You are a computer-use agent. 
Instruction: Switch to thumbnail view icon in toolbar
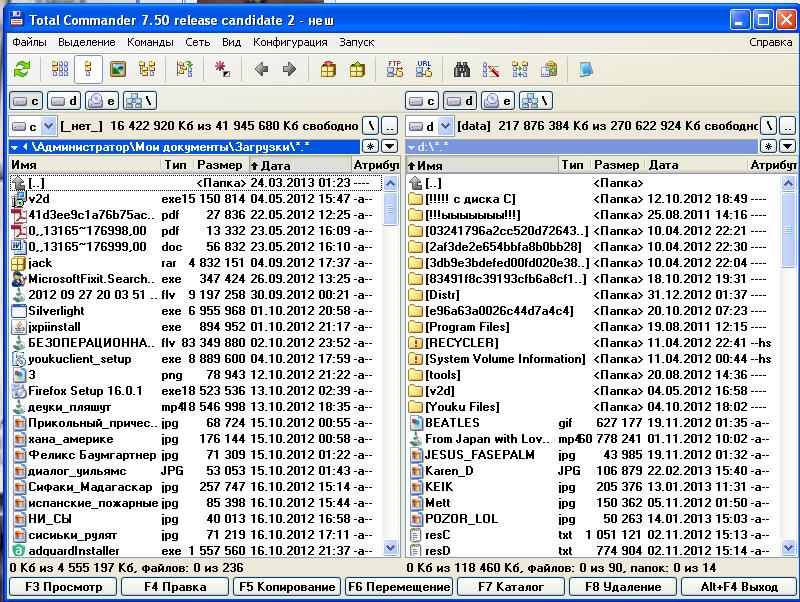tap(118, 69)
